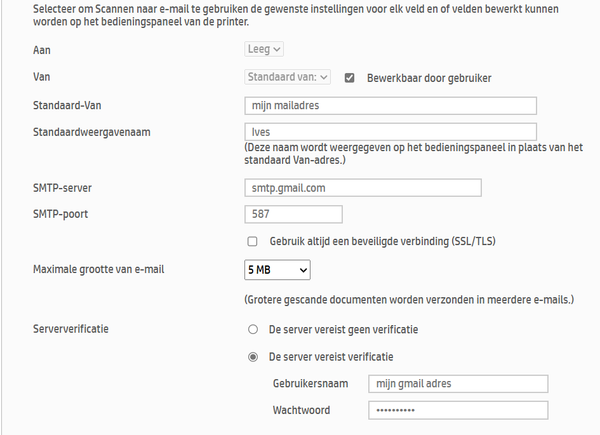Click the Wachtwoord password field
600x435 pixels.
pos(458,410)
